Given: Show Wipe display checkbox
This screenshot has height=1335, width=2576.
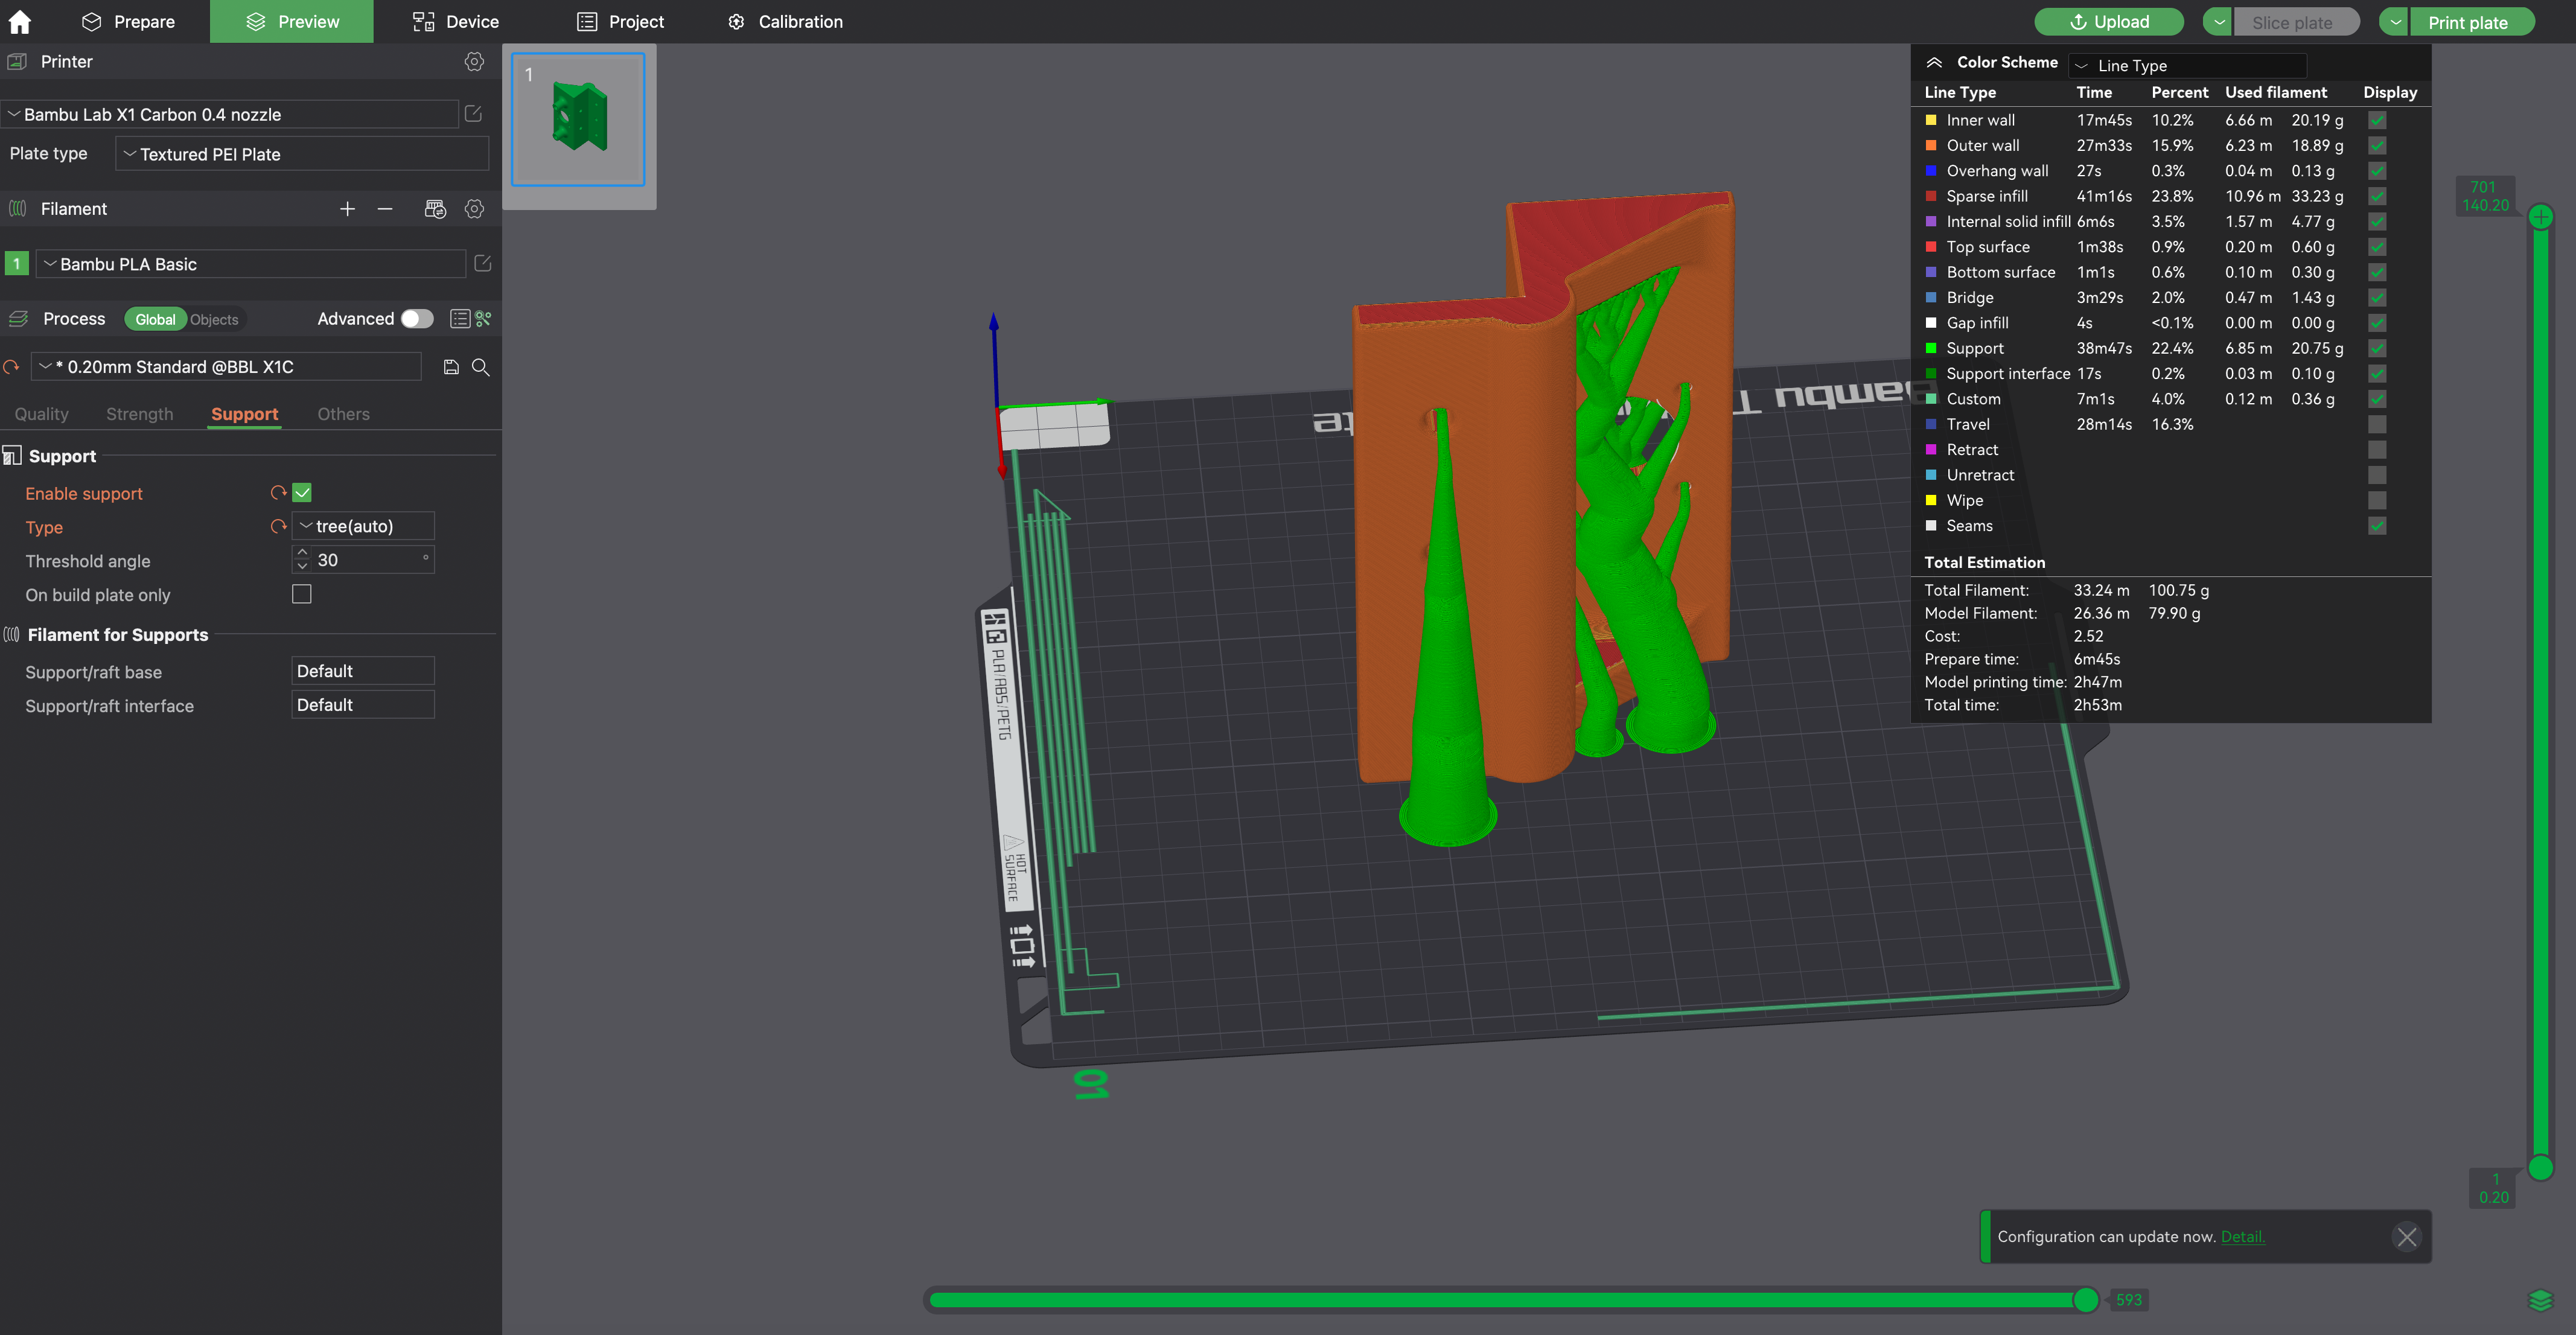Looking at the screenshot, I should 2377,500.
